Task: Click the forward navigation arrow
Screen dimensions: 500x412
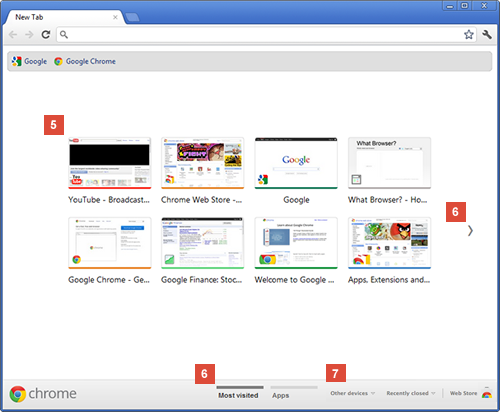Action: [29, 34]
